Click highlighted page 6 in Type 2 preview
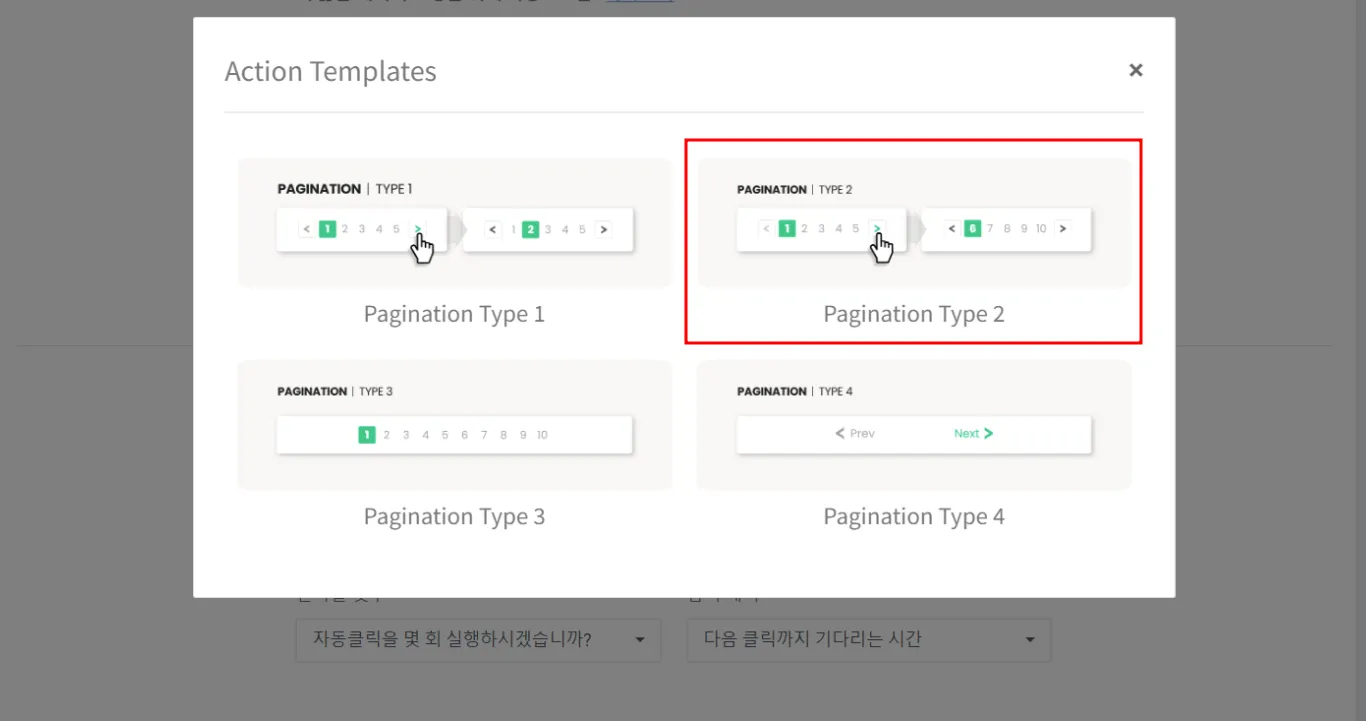 pos(973,229)
